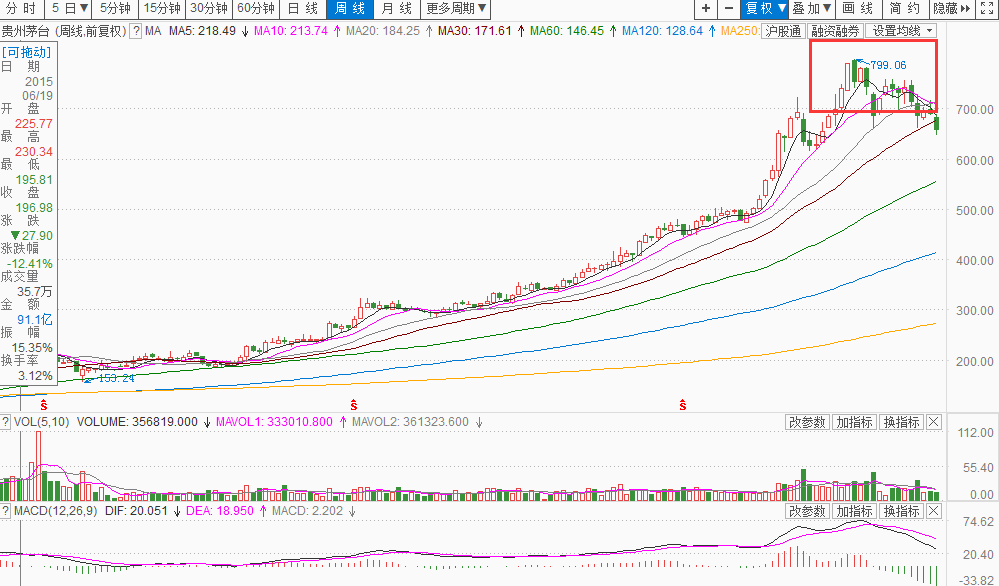Expand the 更多周期 more periods dropdown
The image size is (999, 586).
[456, 9]
